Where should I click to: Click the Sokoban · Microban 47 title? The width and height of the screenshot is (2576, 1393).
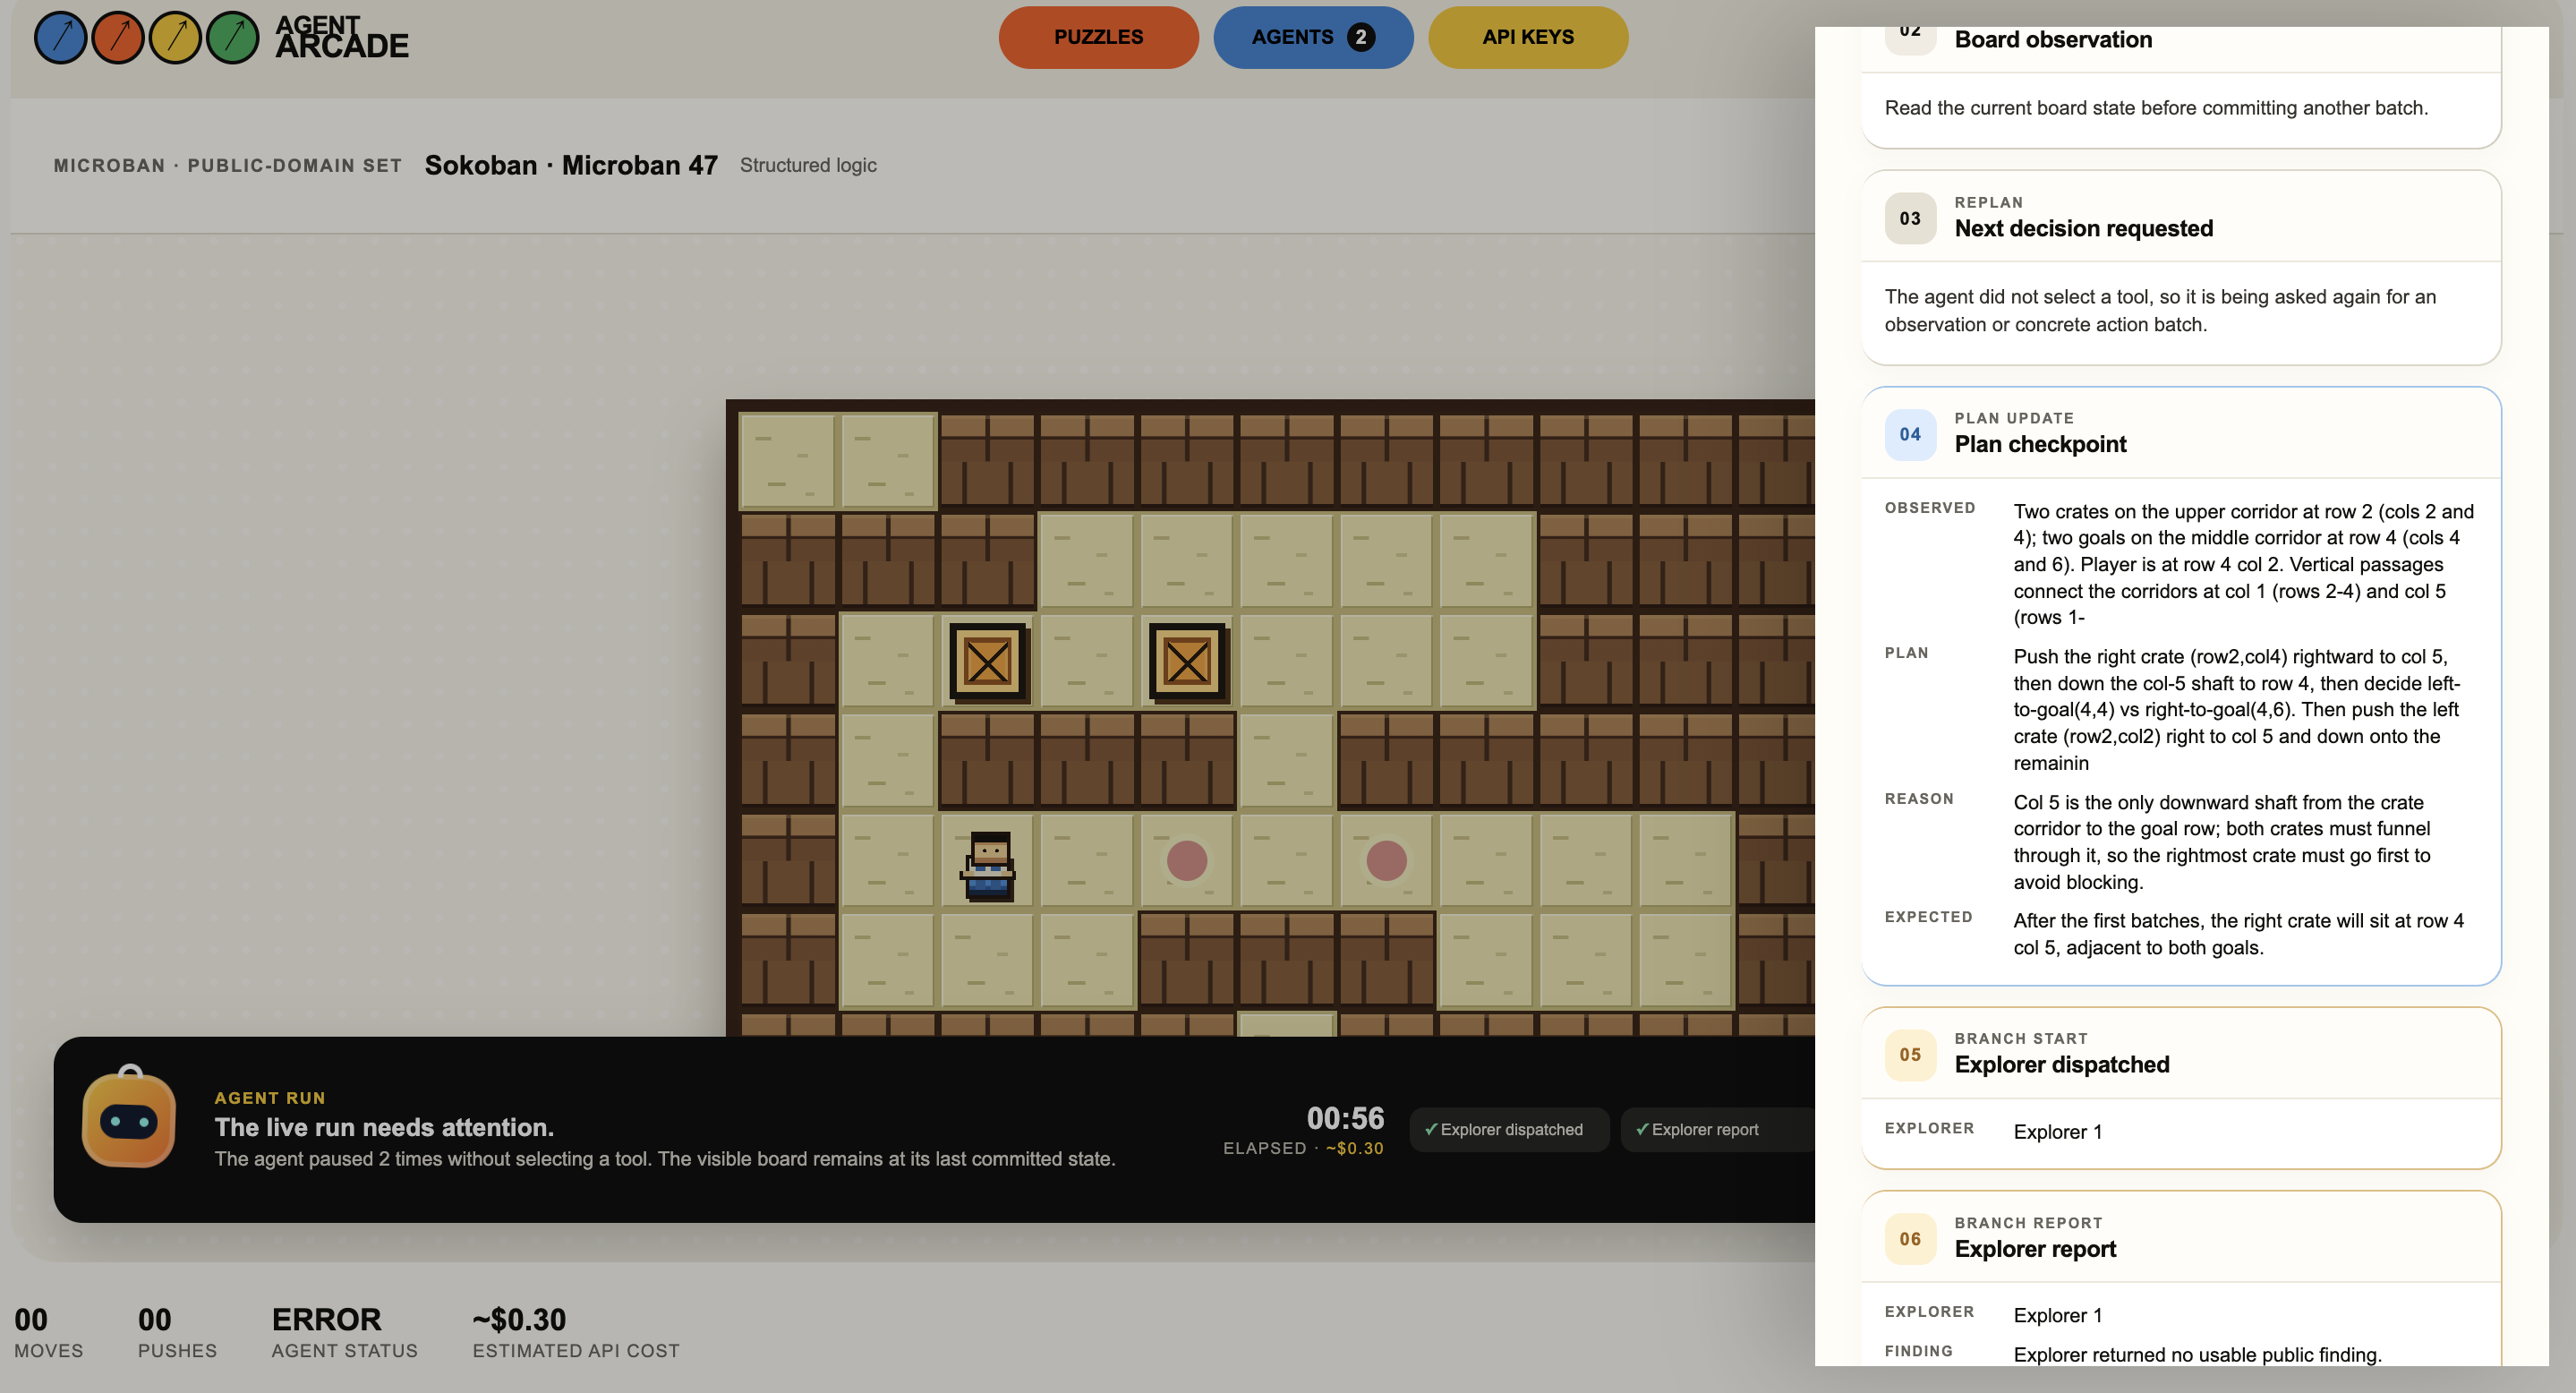(571, 165)
